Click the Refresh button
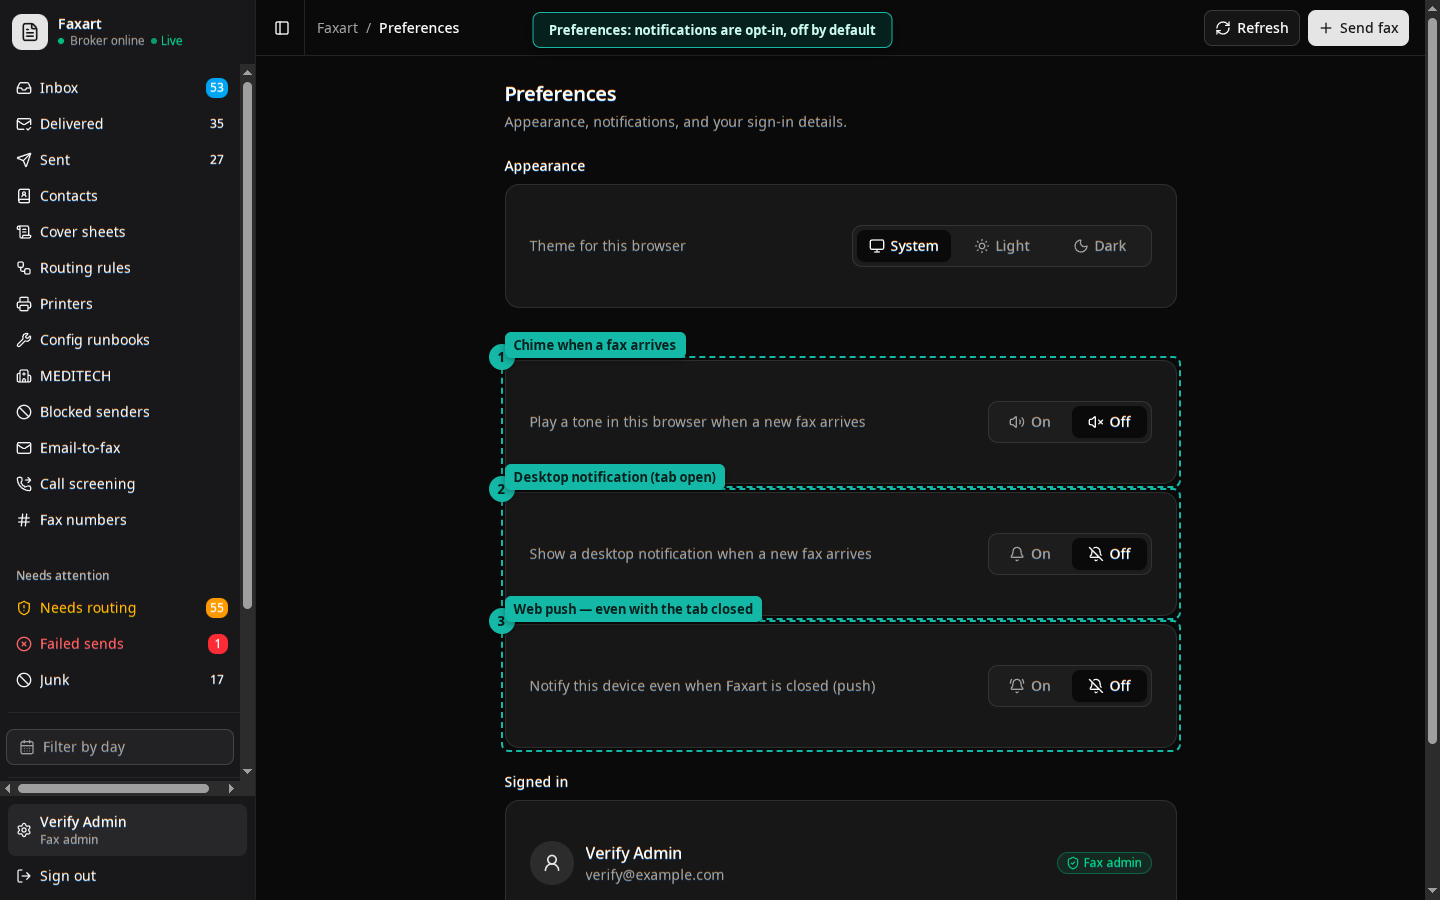Screen dimensions: 1440x900 coord(1252,28)
